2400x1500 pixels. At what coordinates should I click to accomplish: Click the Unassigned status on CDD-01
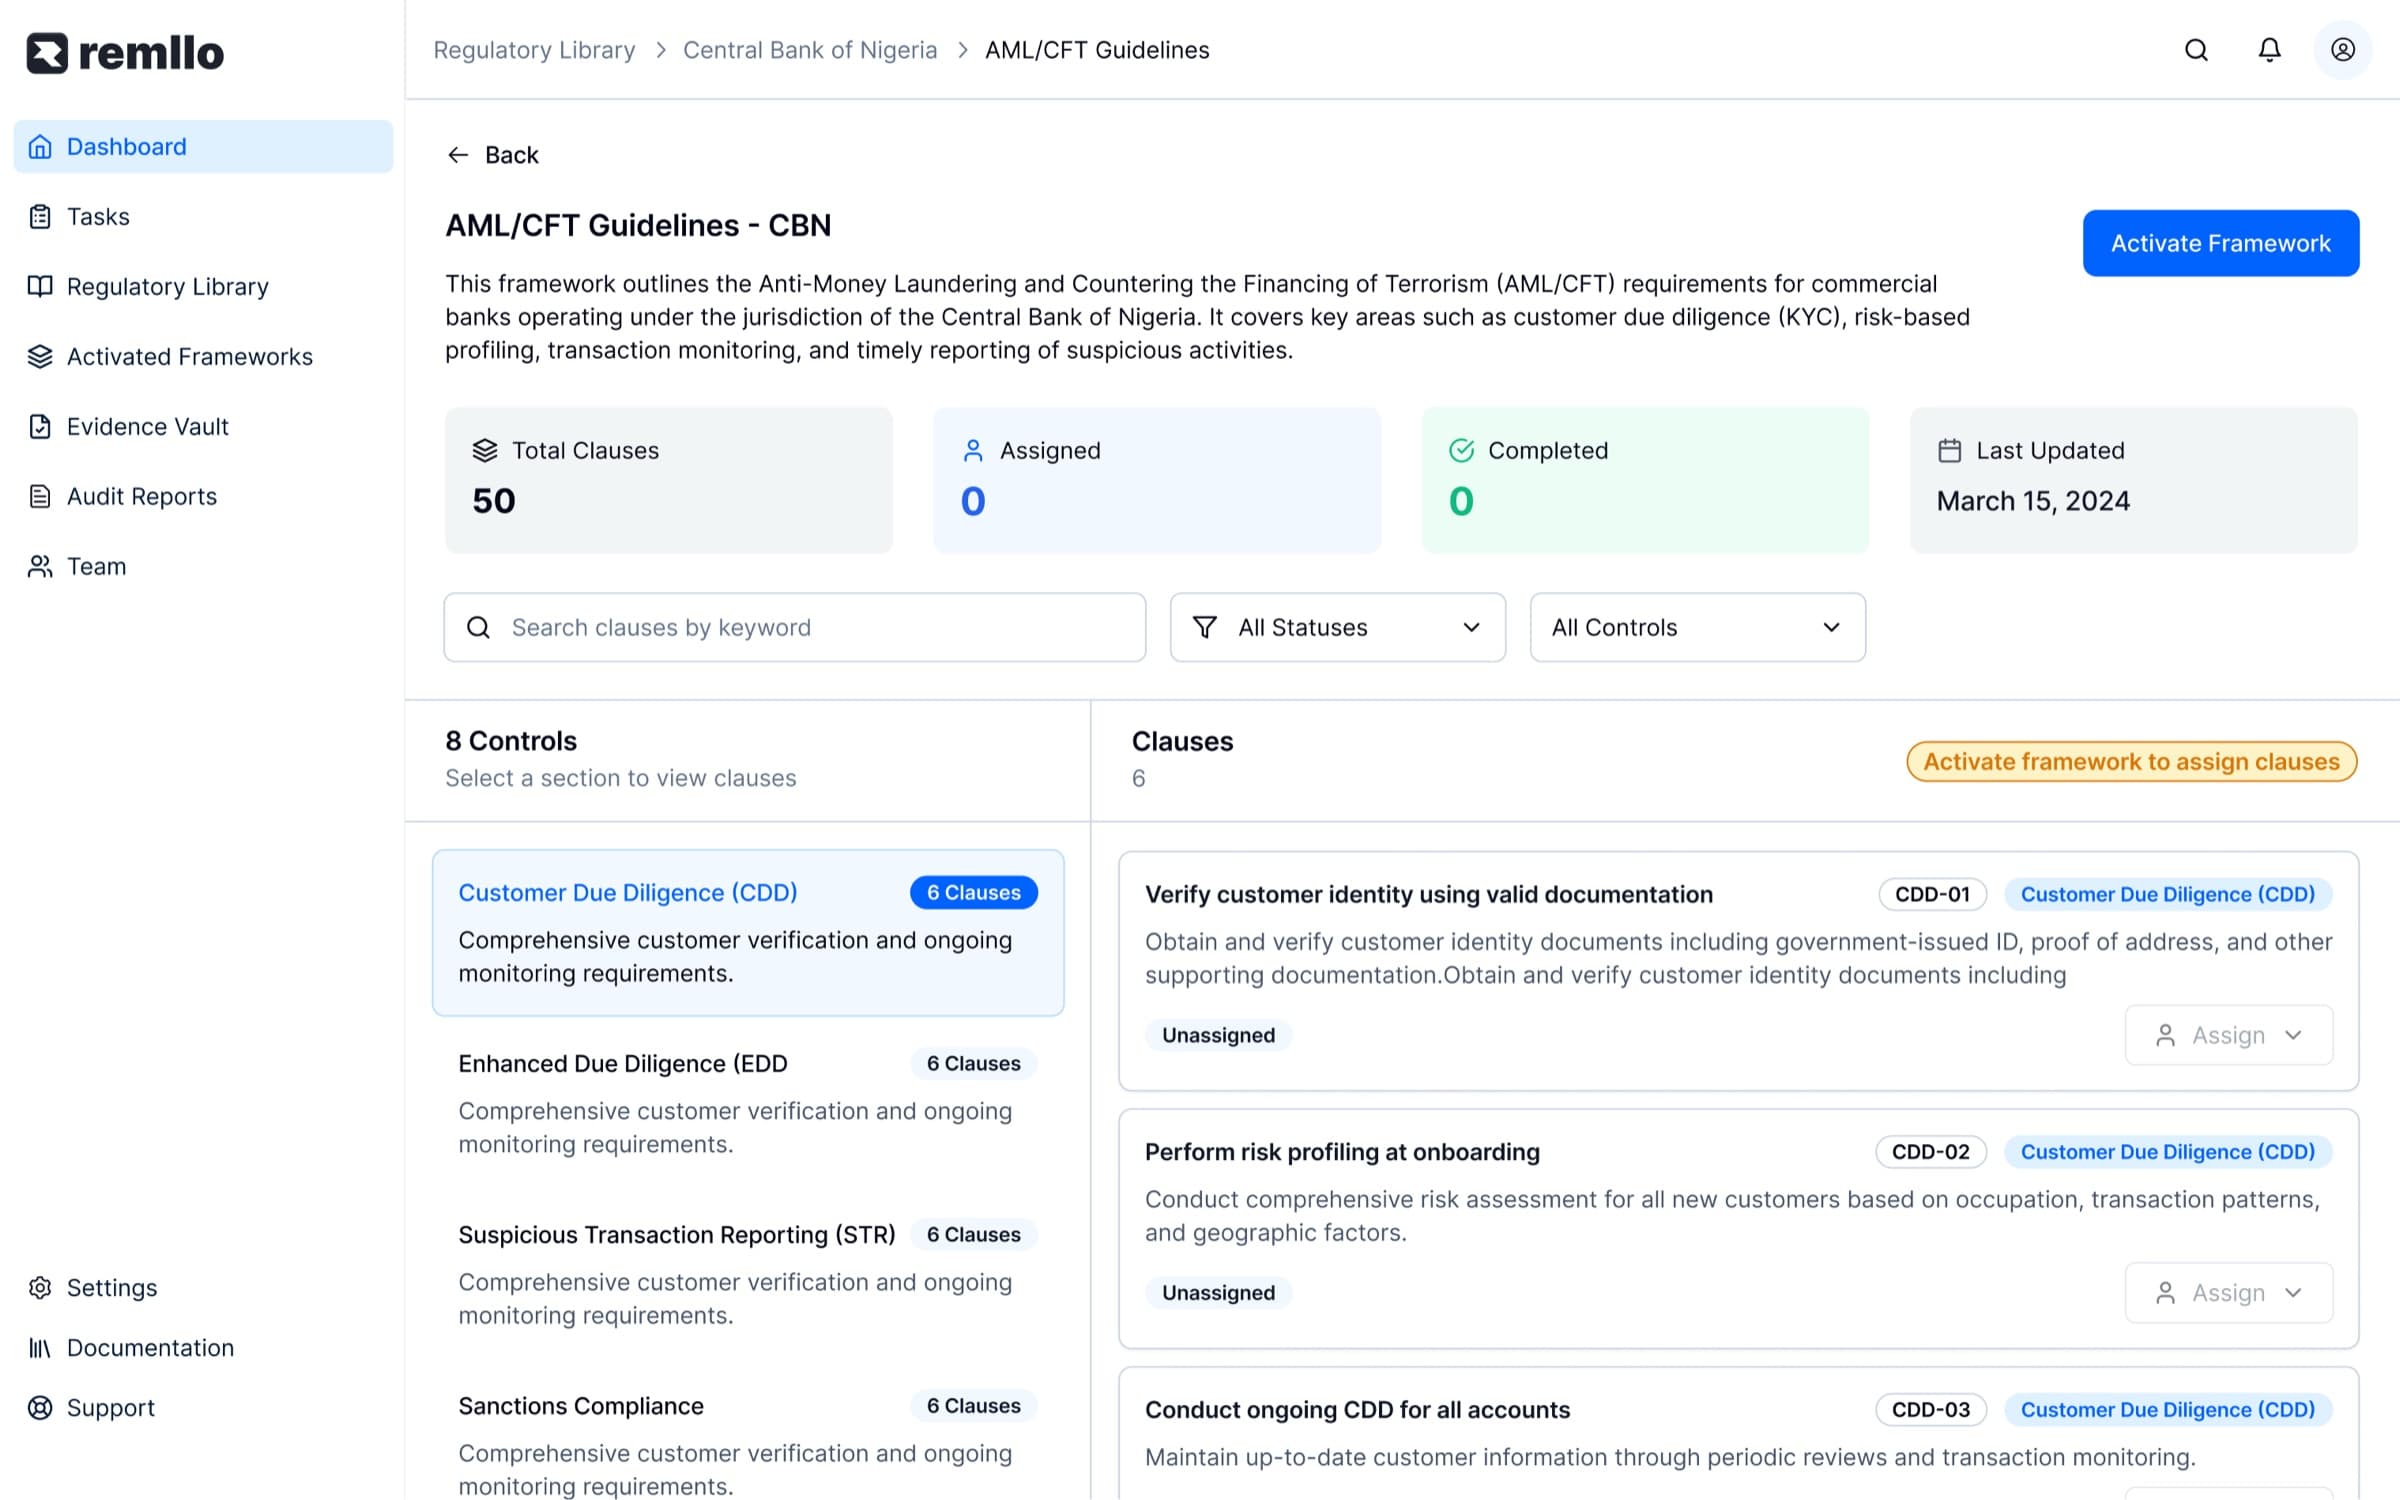(x=1218, y=1036)
